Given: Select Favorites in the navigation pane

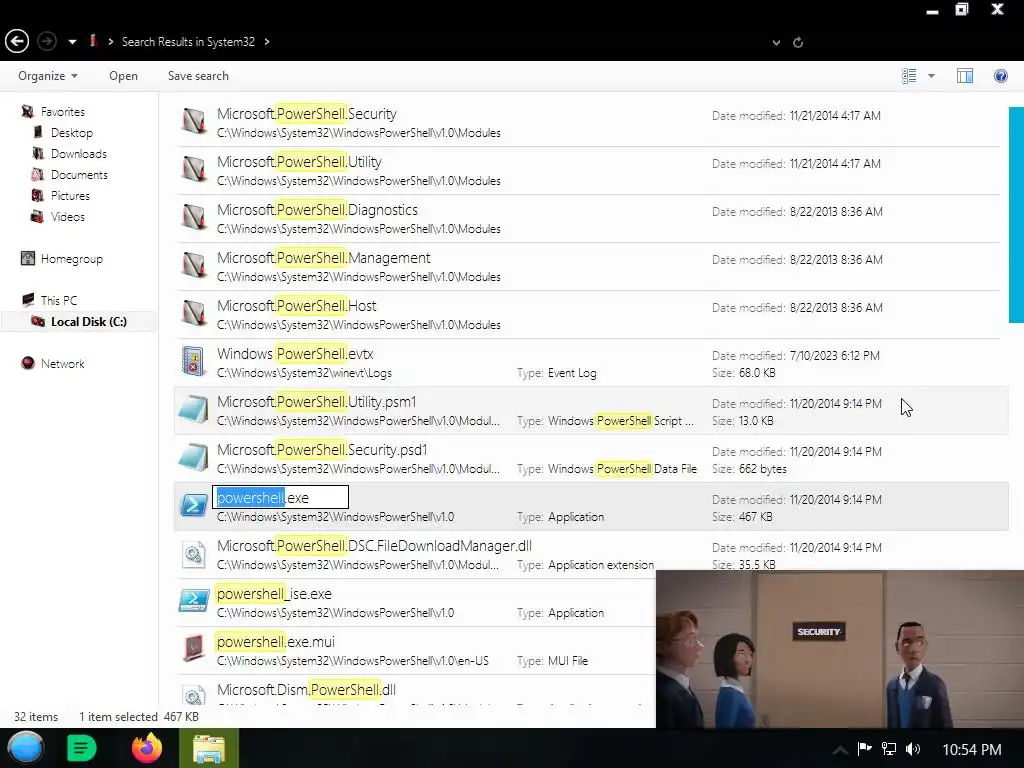Looking at the screenshot, I should point(63,112).
